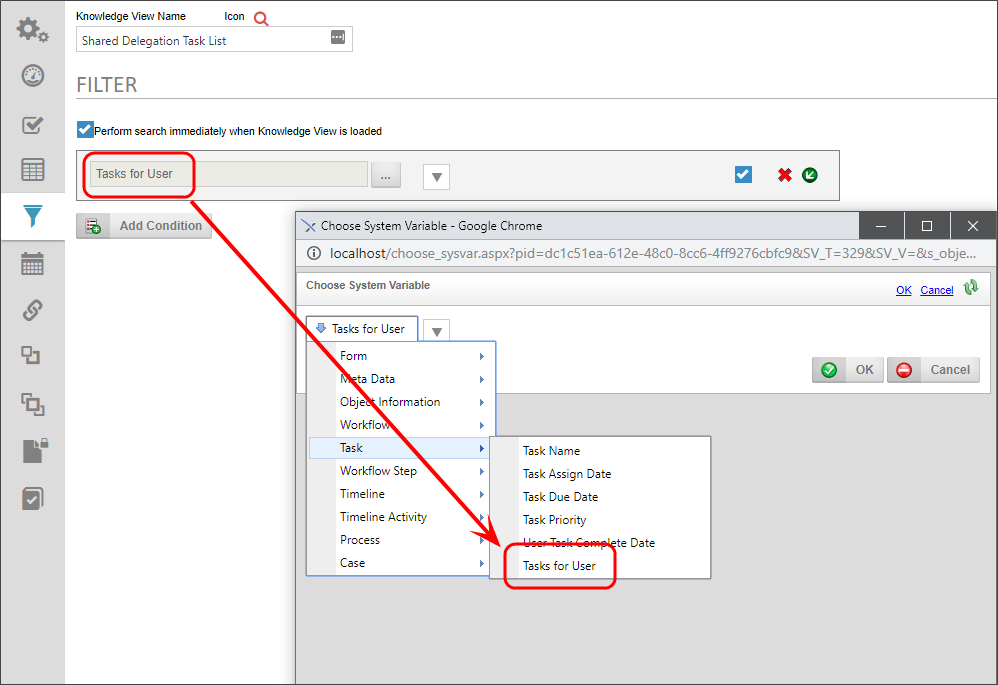998x685 pixels.
Task: Expand the dropdown arrow beside condition field
Action: coord(436,178)
